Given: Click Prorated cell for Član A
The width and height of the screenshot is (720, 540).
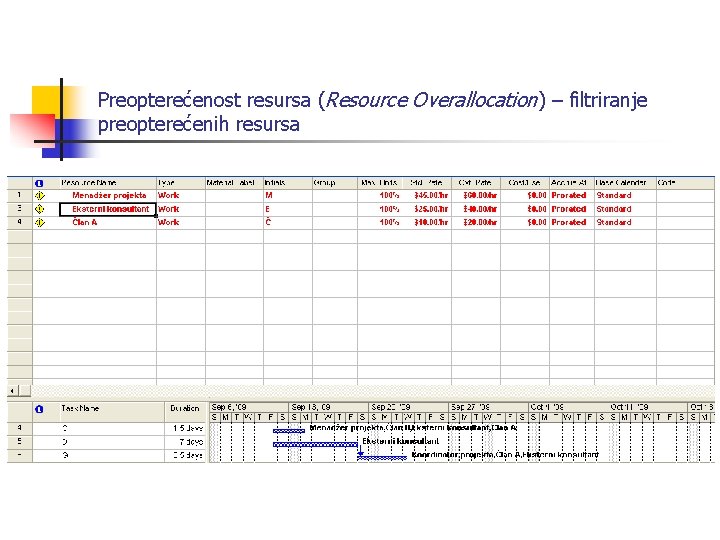Looking at the screenshot, I should click(572, 223).
